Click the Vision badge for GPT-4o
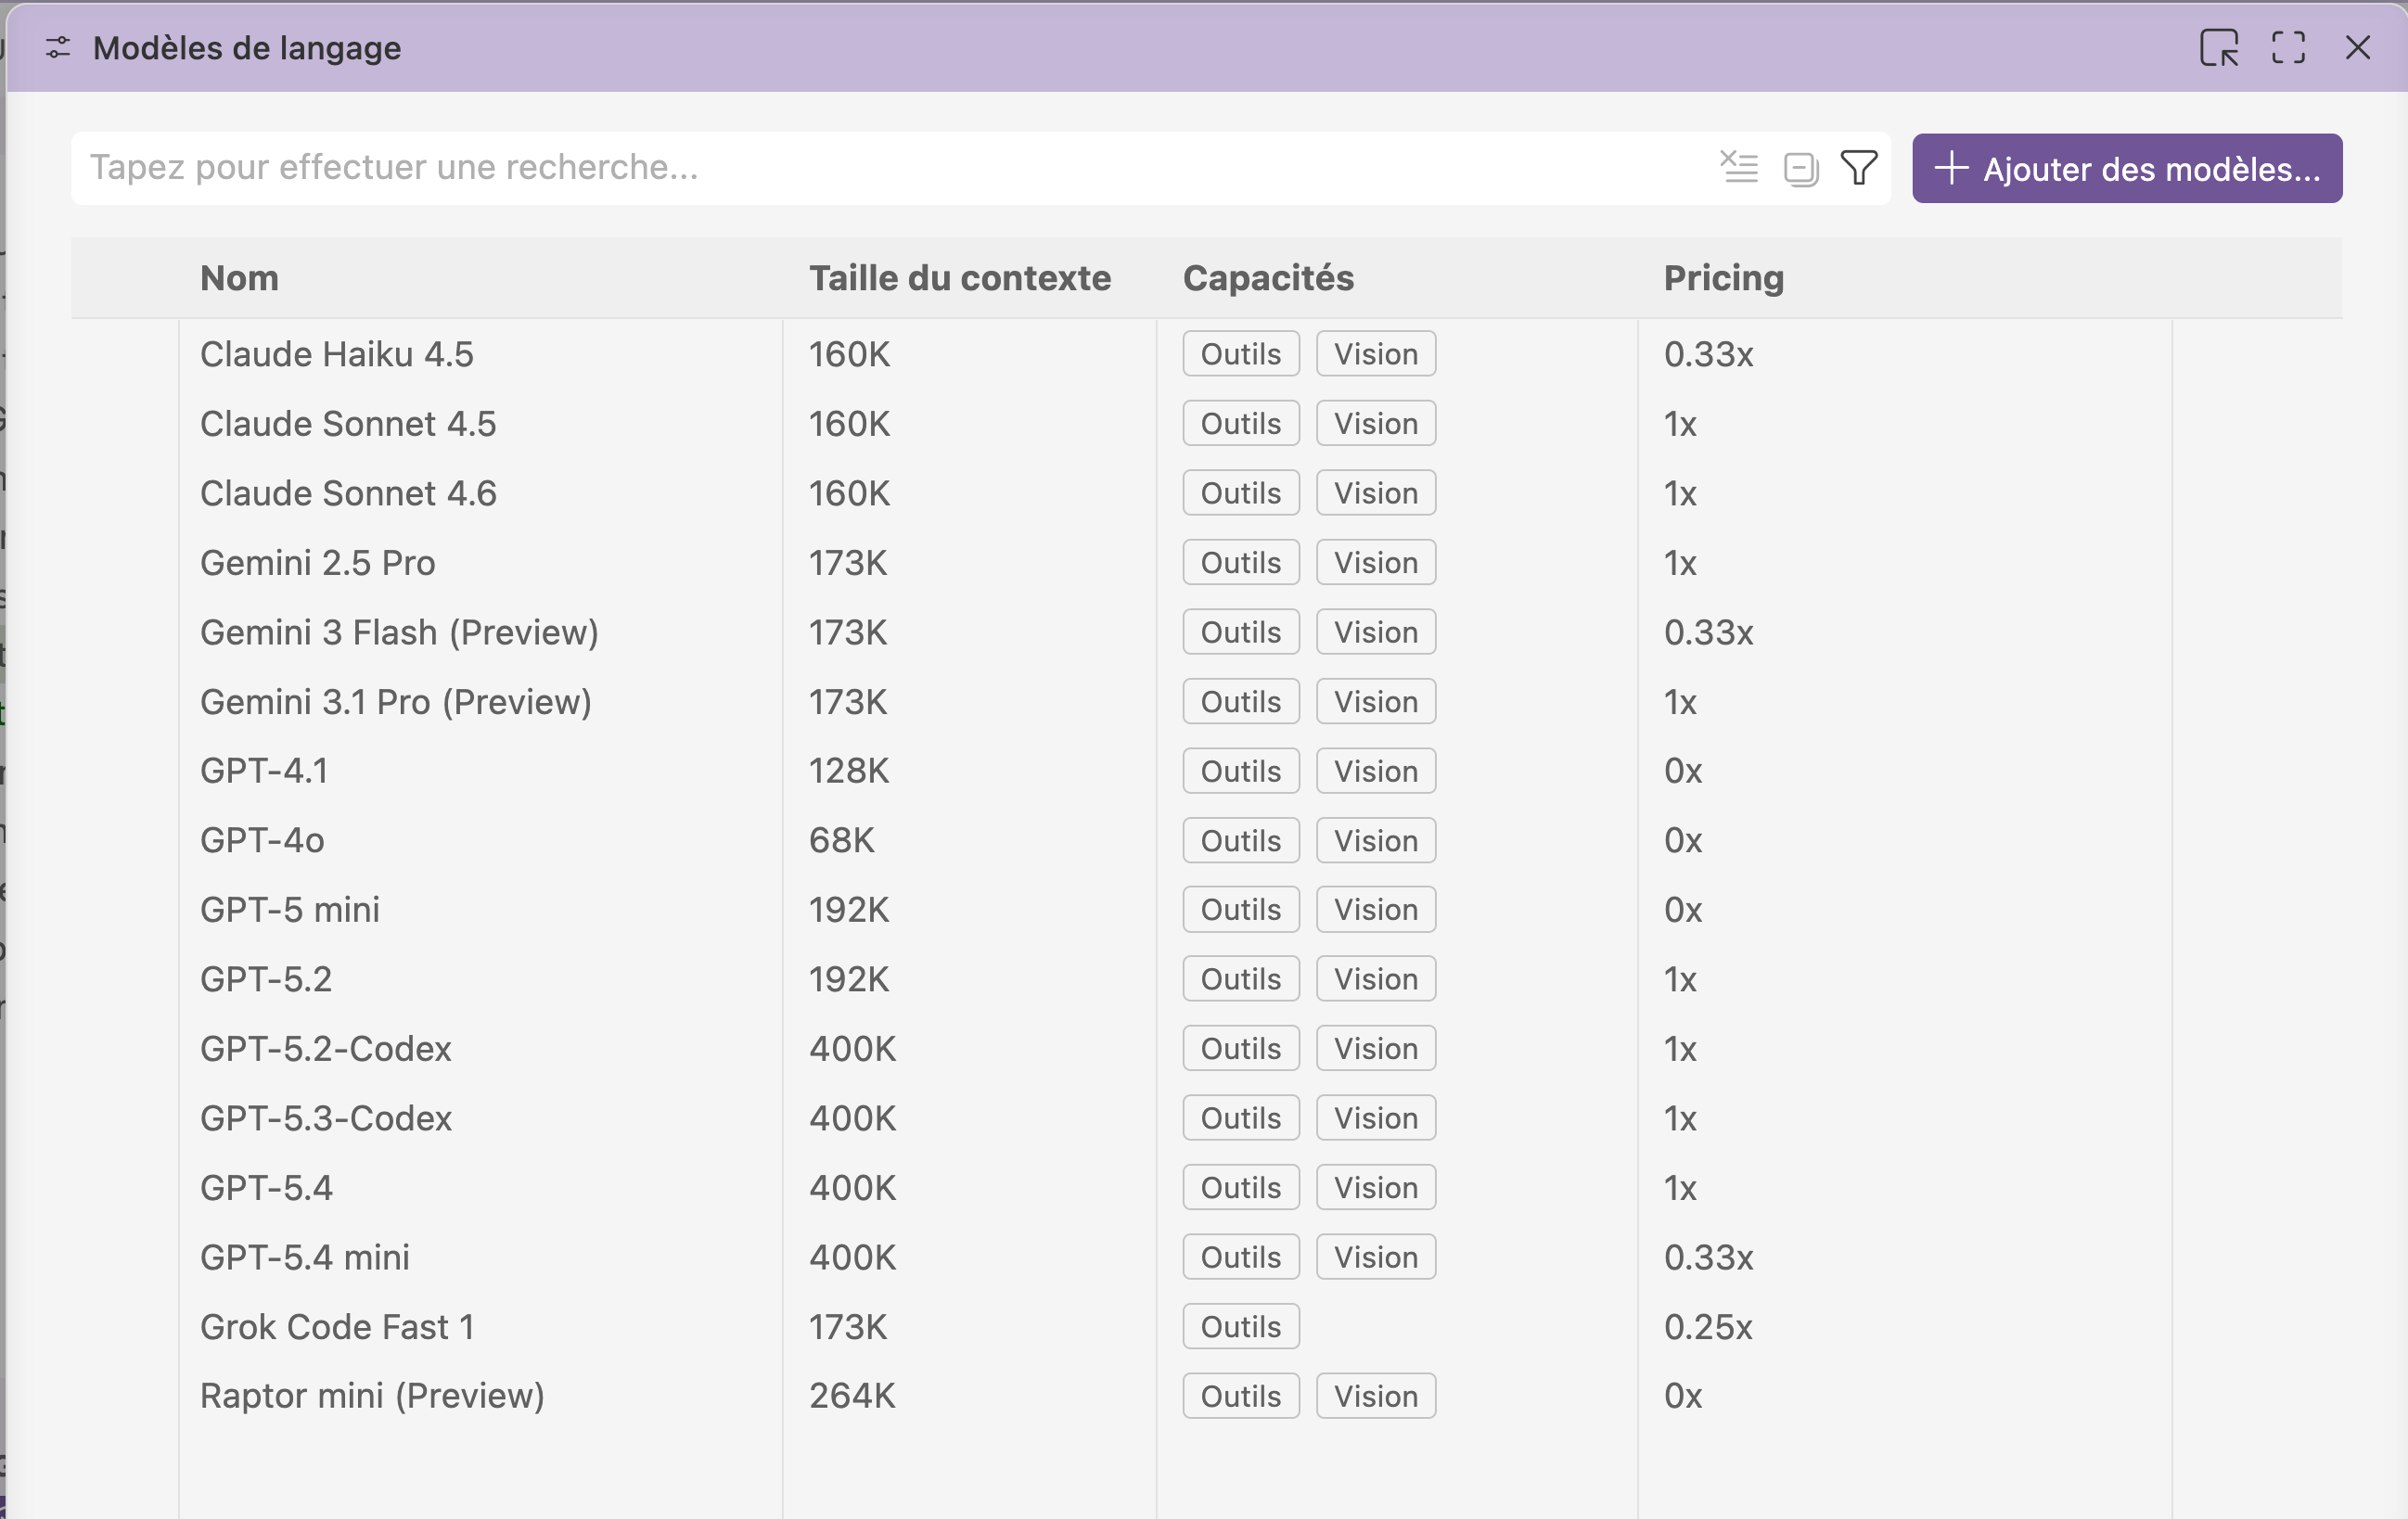 point(1376,840)
